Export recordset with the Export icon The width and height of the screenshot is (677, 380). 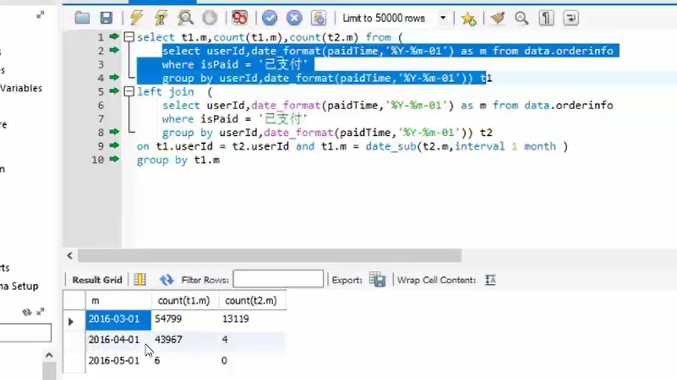(377, 280)
